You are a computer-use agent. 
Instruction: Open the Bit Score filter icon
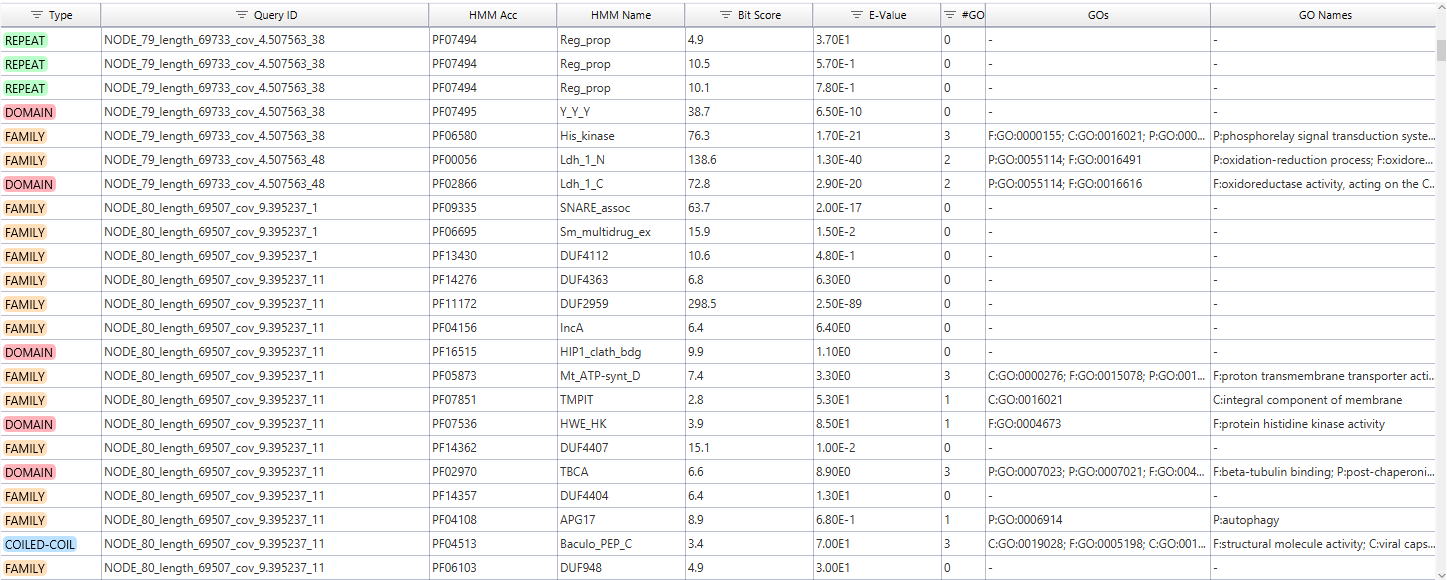726,15
